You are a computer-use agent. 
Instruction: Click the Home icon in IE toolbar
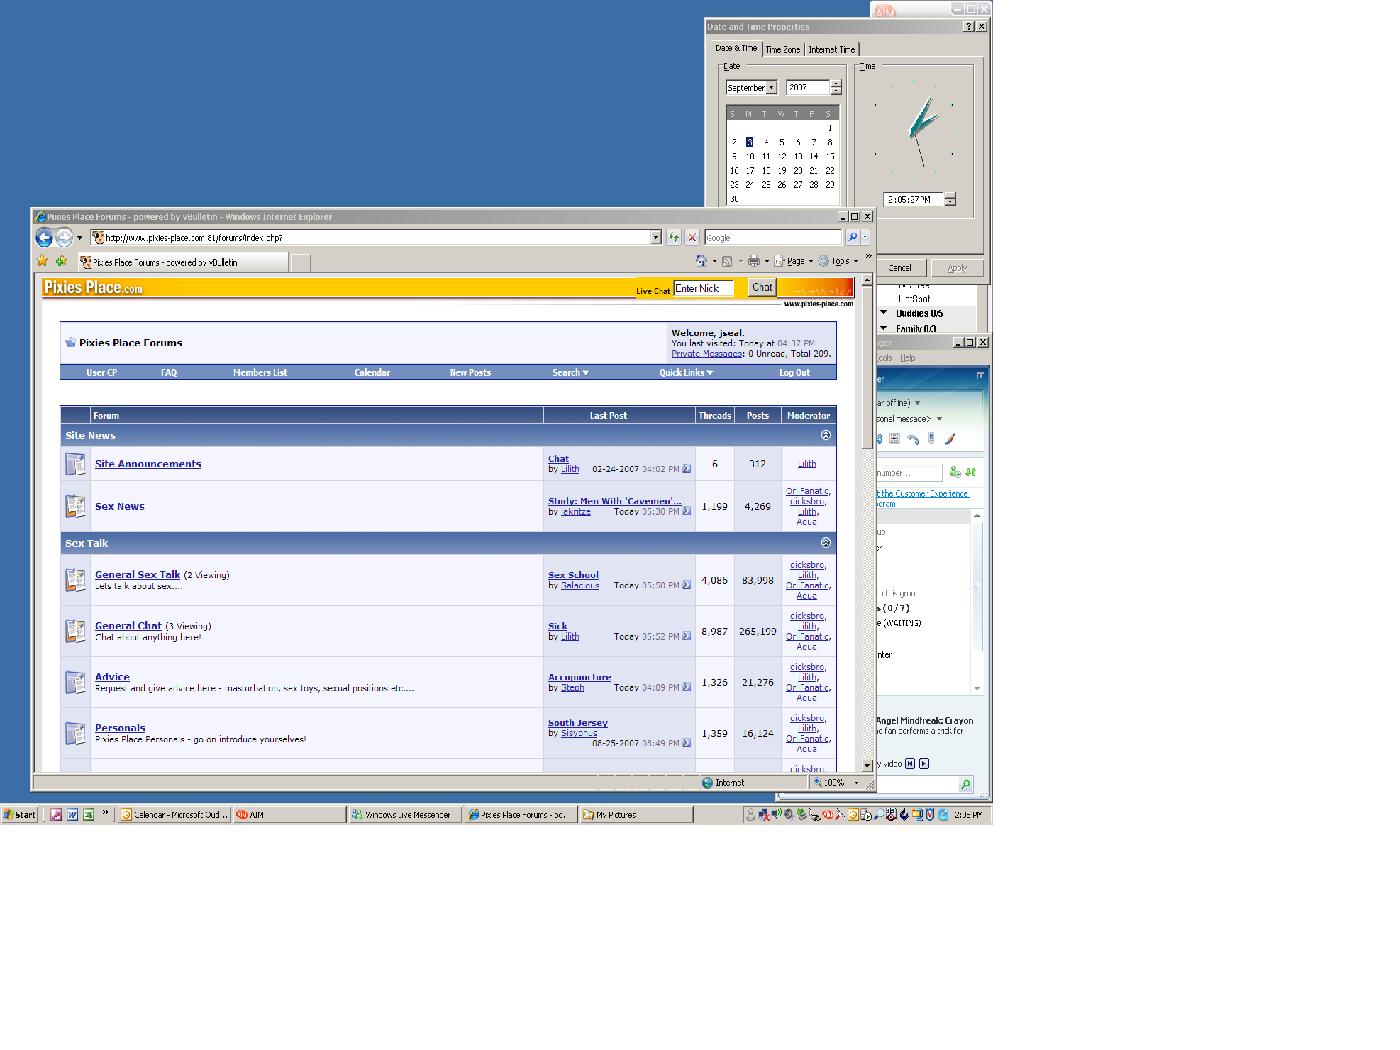click(701, 261)
